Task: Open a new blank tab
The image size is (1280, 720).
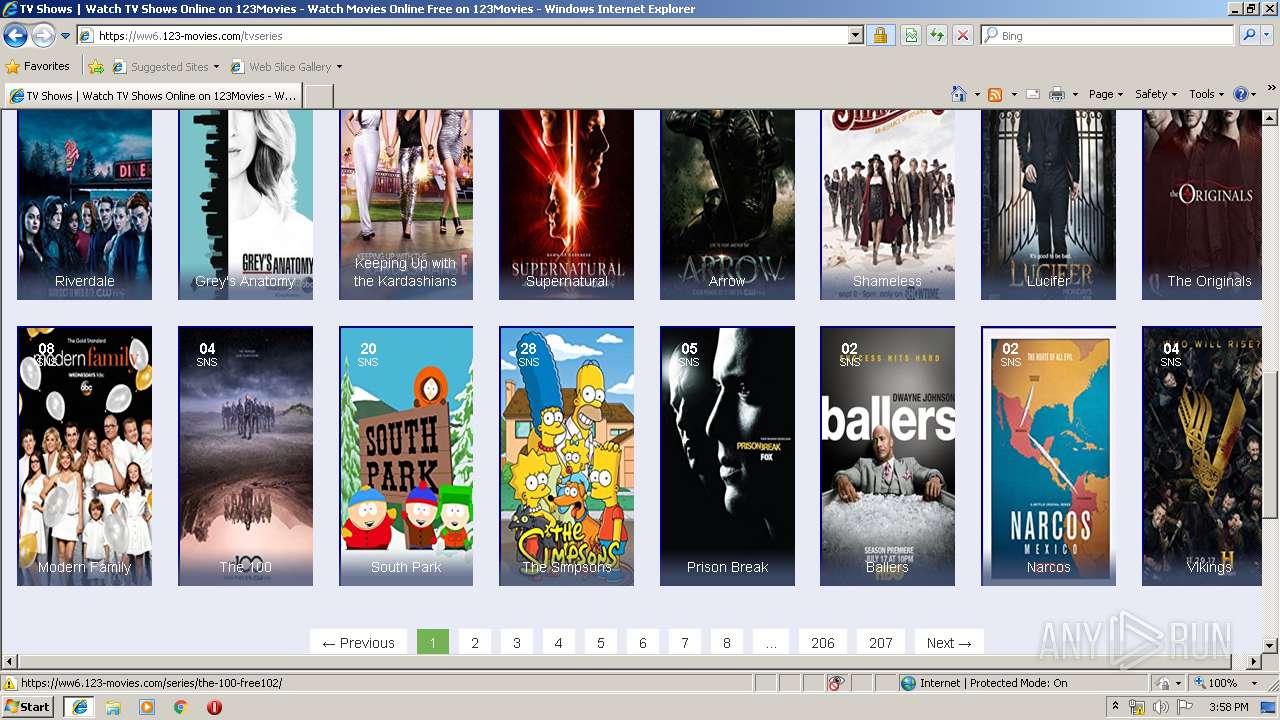Action: [318, 96]
